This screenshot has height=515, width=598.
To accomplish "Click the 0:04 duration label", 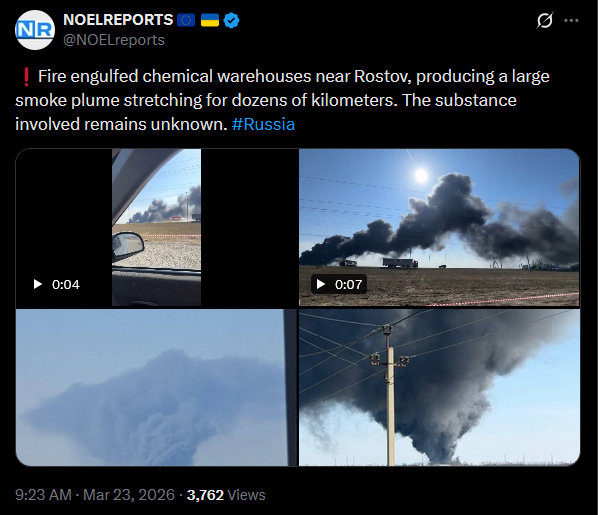I will click(66, 284).
